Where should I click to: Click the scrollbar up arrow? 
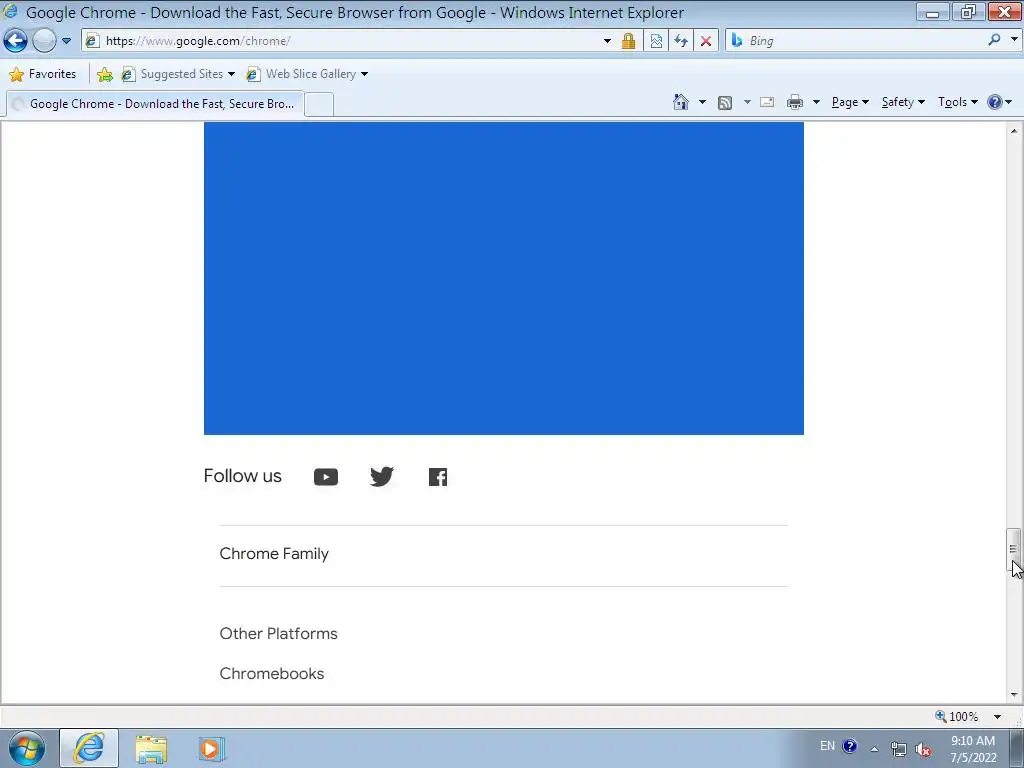click(1014, 131)
